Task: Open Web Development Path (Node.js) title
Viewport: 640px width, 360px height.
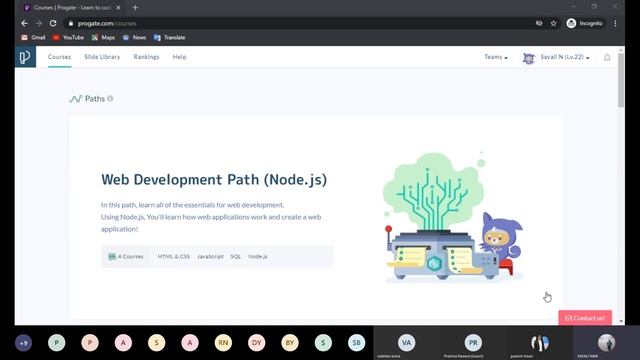Action: tap(214, 180)
